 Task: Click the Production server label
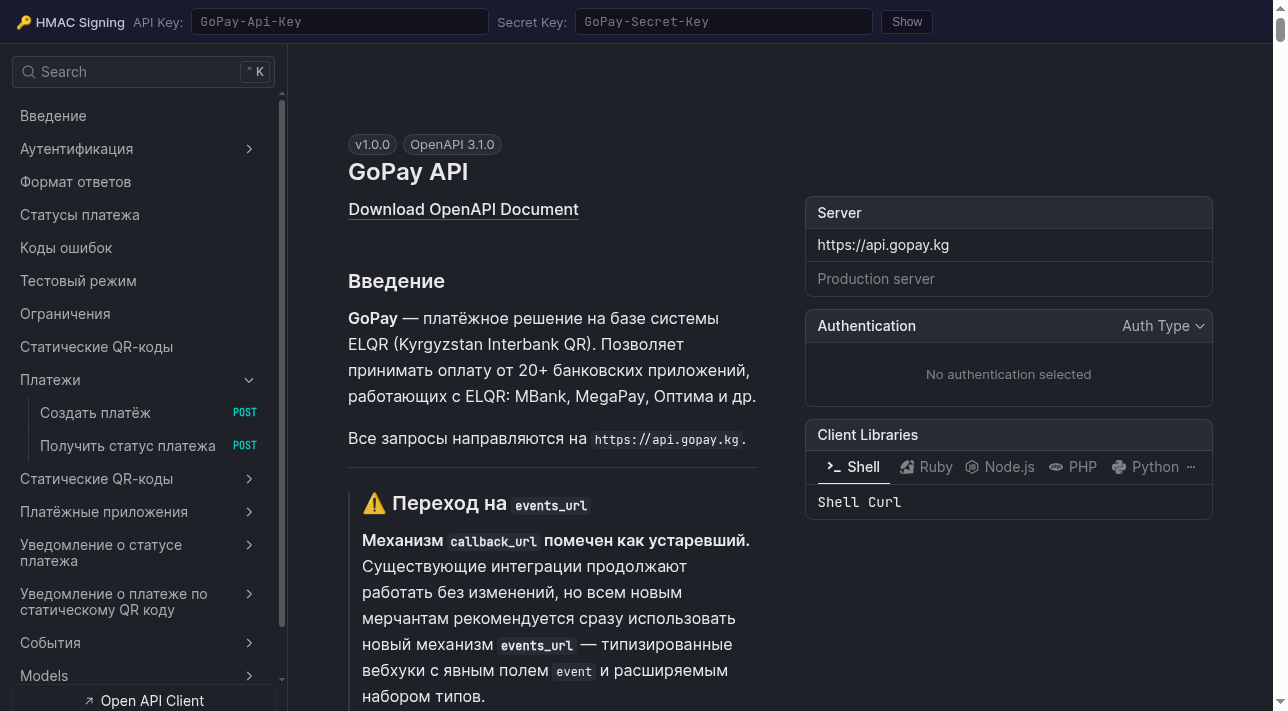[876, 279]
